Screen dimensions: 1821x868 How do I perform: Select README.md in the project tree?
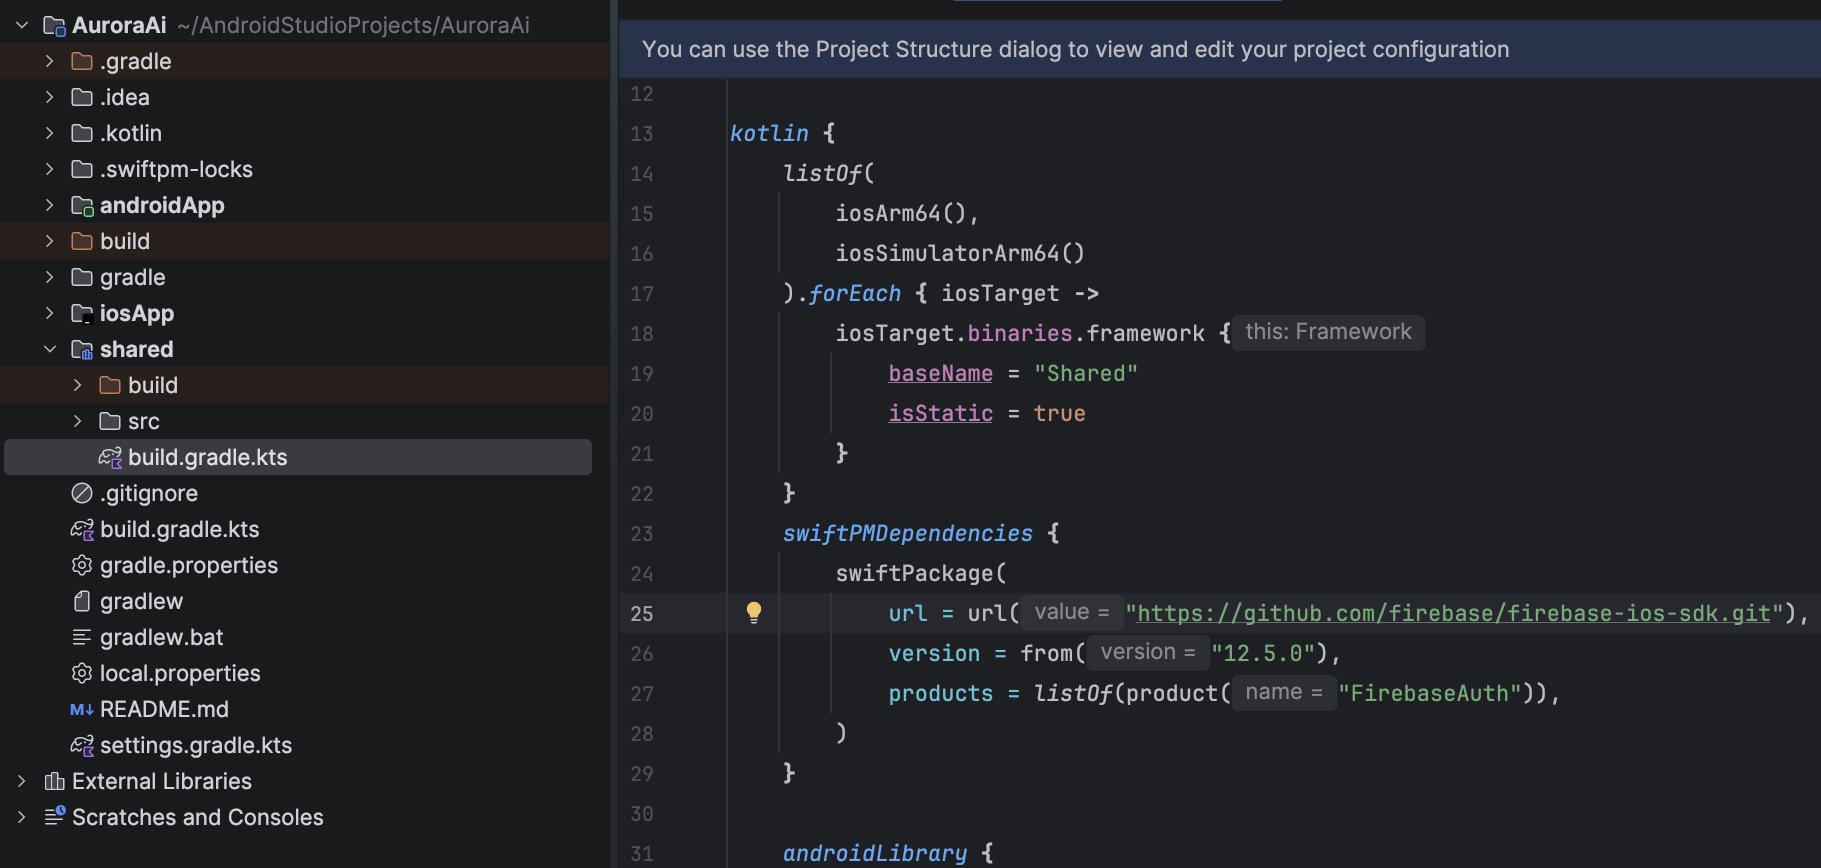[x=164, y=709]
